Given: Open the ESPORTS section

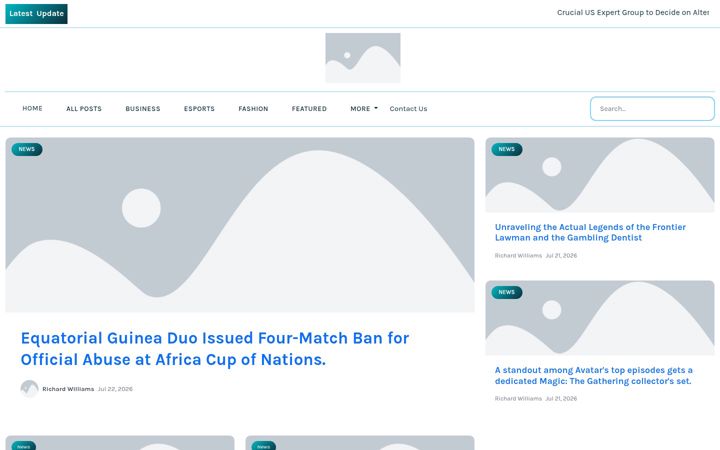Looking at the screenshot, I should coord(199,109).
